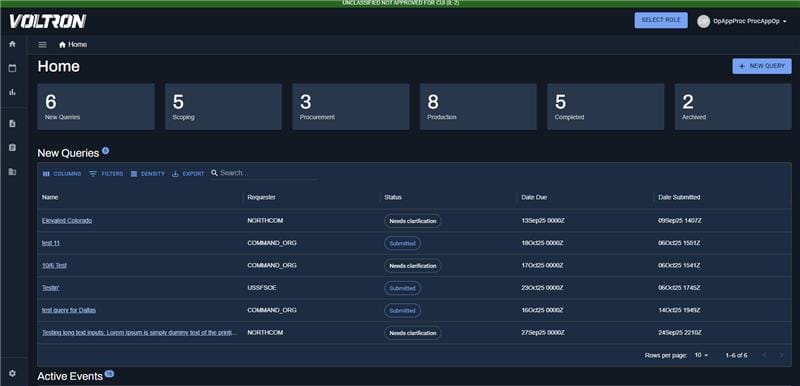Open the Rows per page dropdown
Screen dimensions: 800x386
pos(702,355)
